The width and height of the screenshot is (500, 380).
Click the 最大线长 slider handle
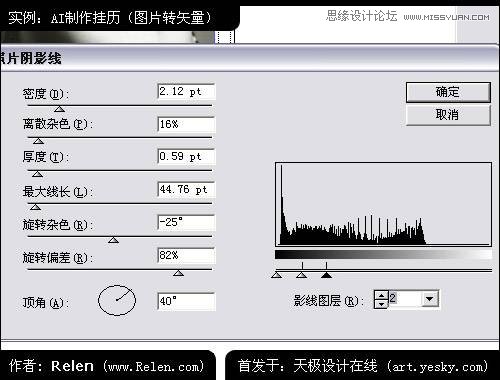coord(35,207)
